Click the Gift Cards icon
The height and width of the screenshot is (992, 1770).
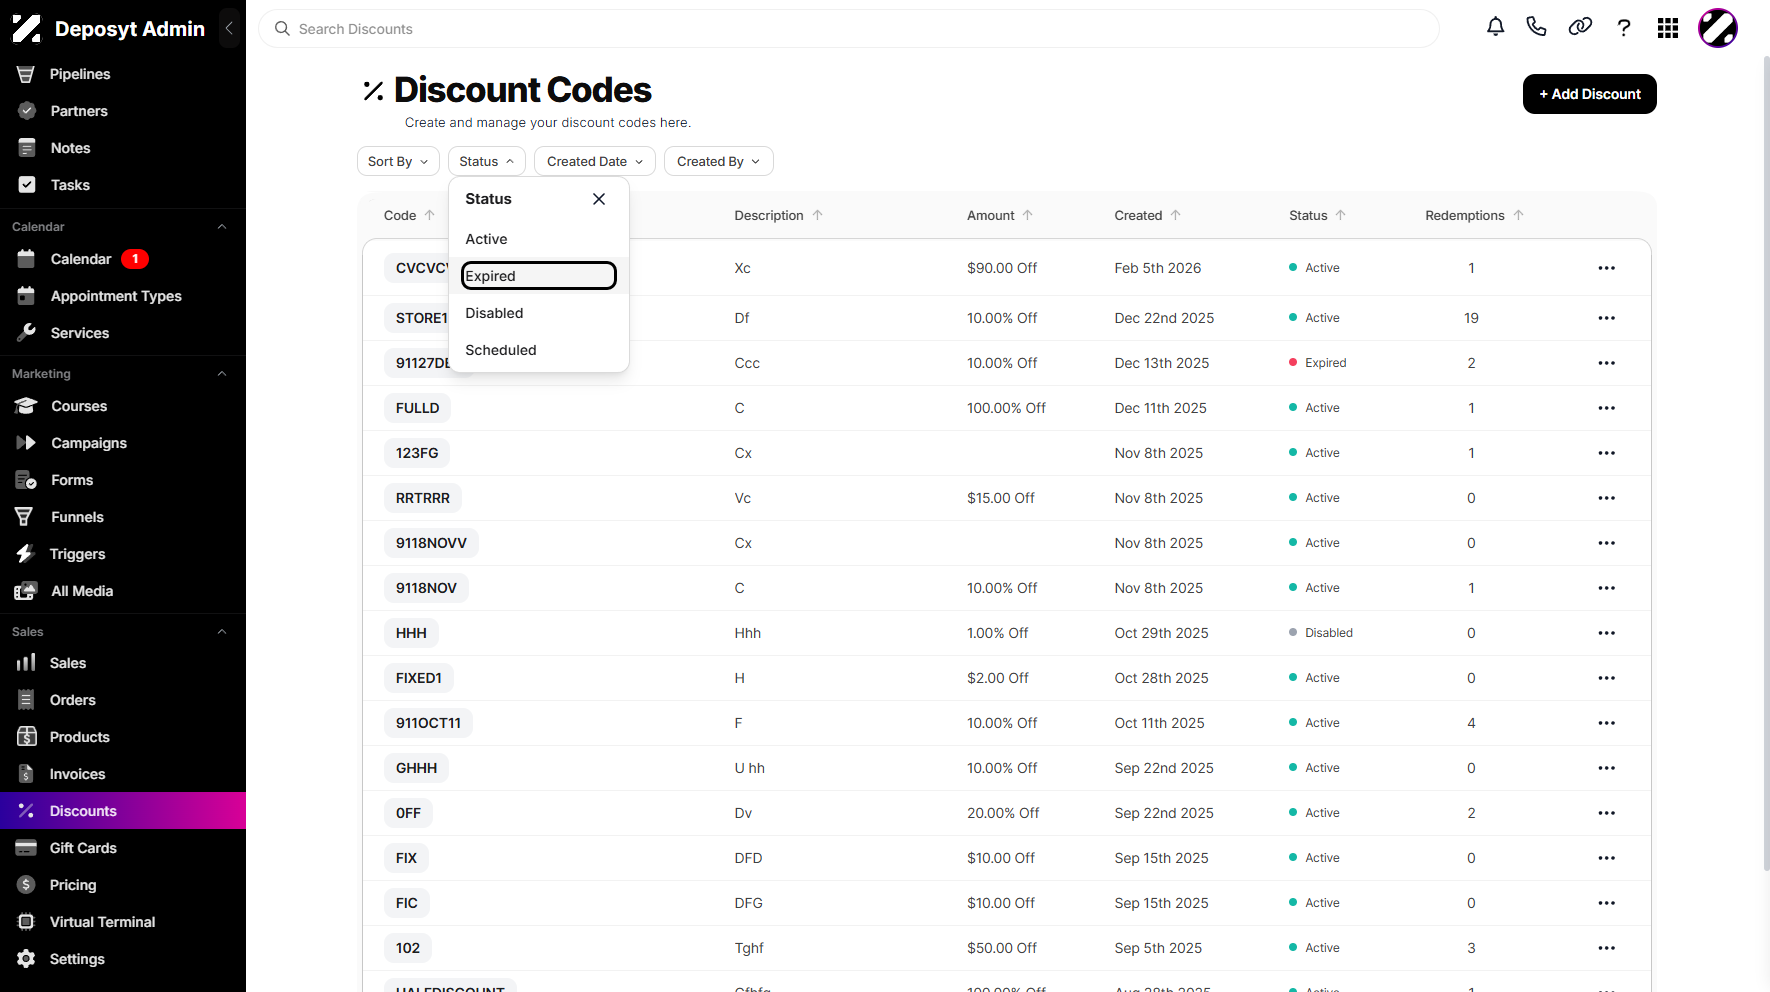click(26, 848)
